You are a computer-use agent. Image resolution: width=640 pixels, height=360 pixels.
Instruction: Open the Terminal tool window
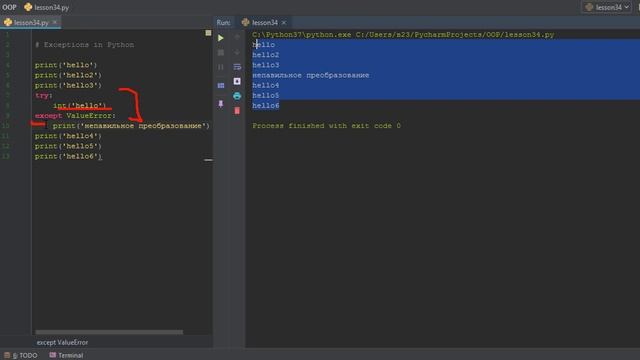pyautogui.click(x=66, y=356)
